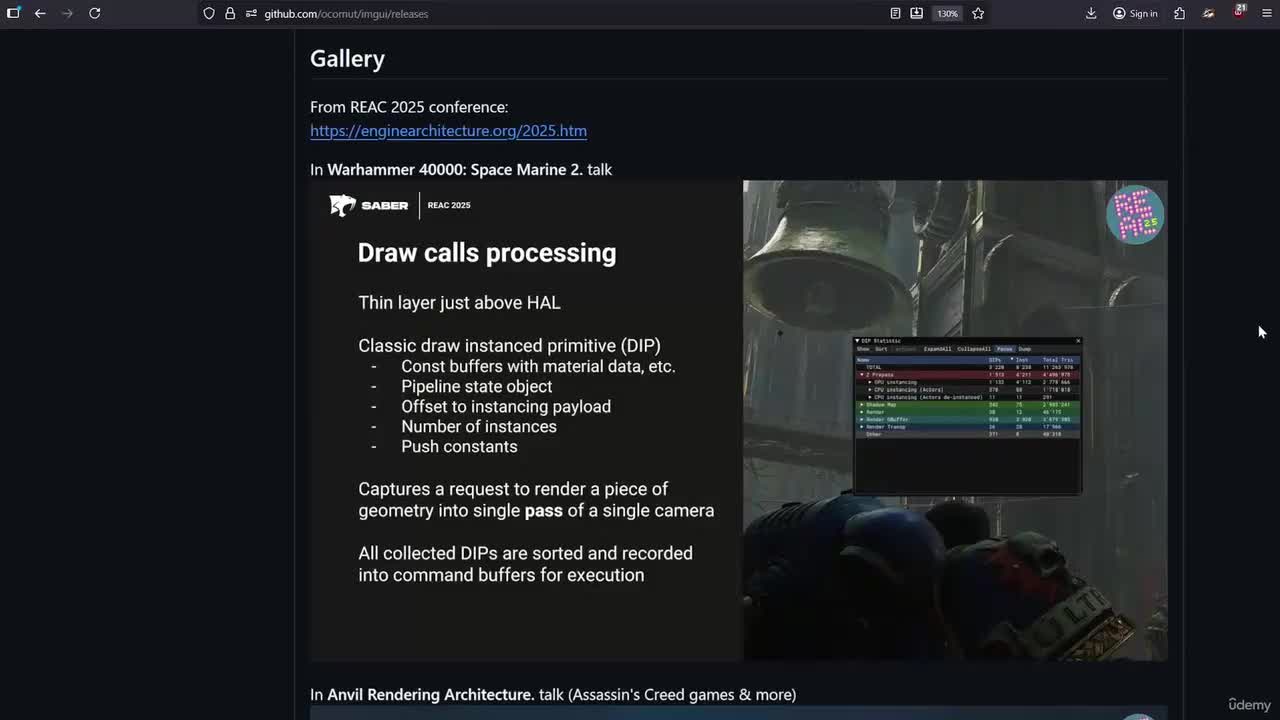Click the 130% zoom level indicator
This screenshot has height=720, width=1280.
[x=947, y=13]
